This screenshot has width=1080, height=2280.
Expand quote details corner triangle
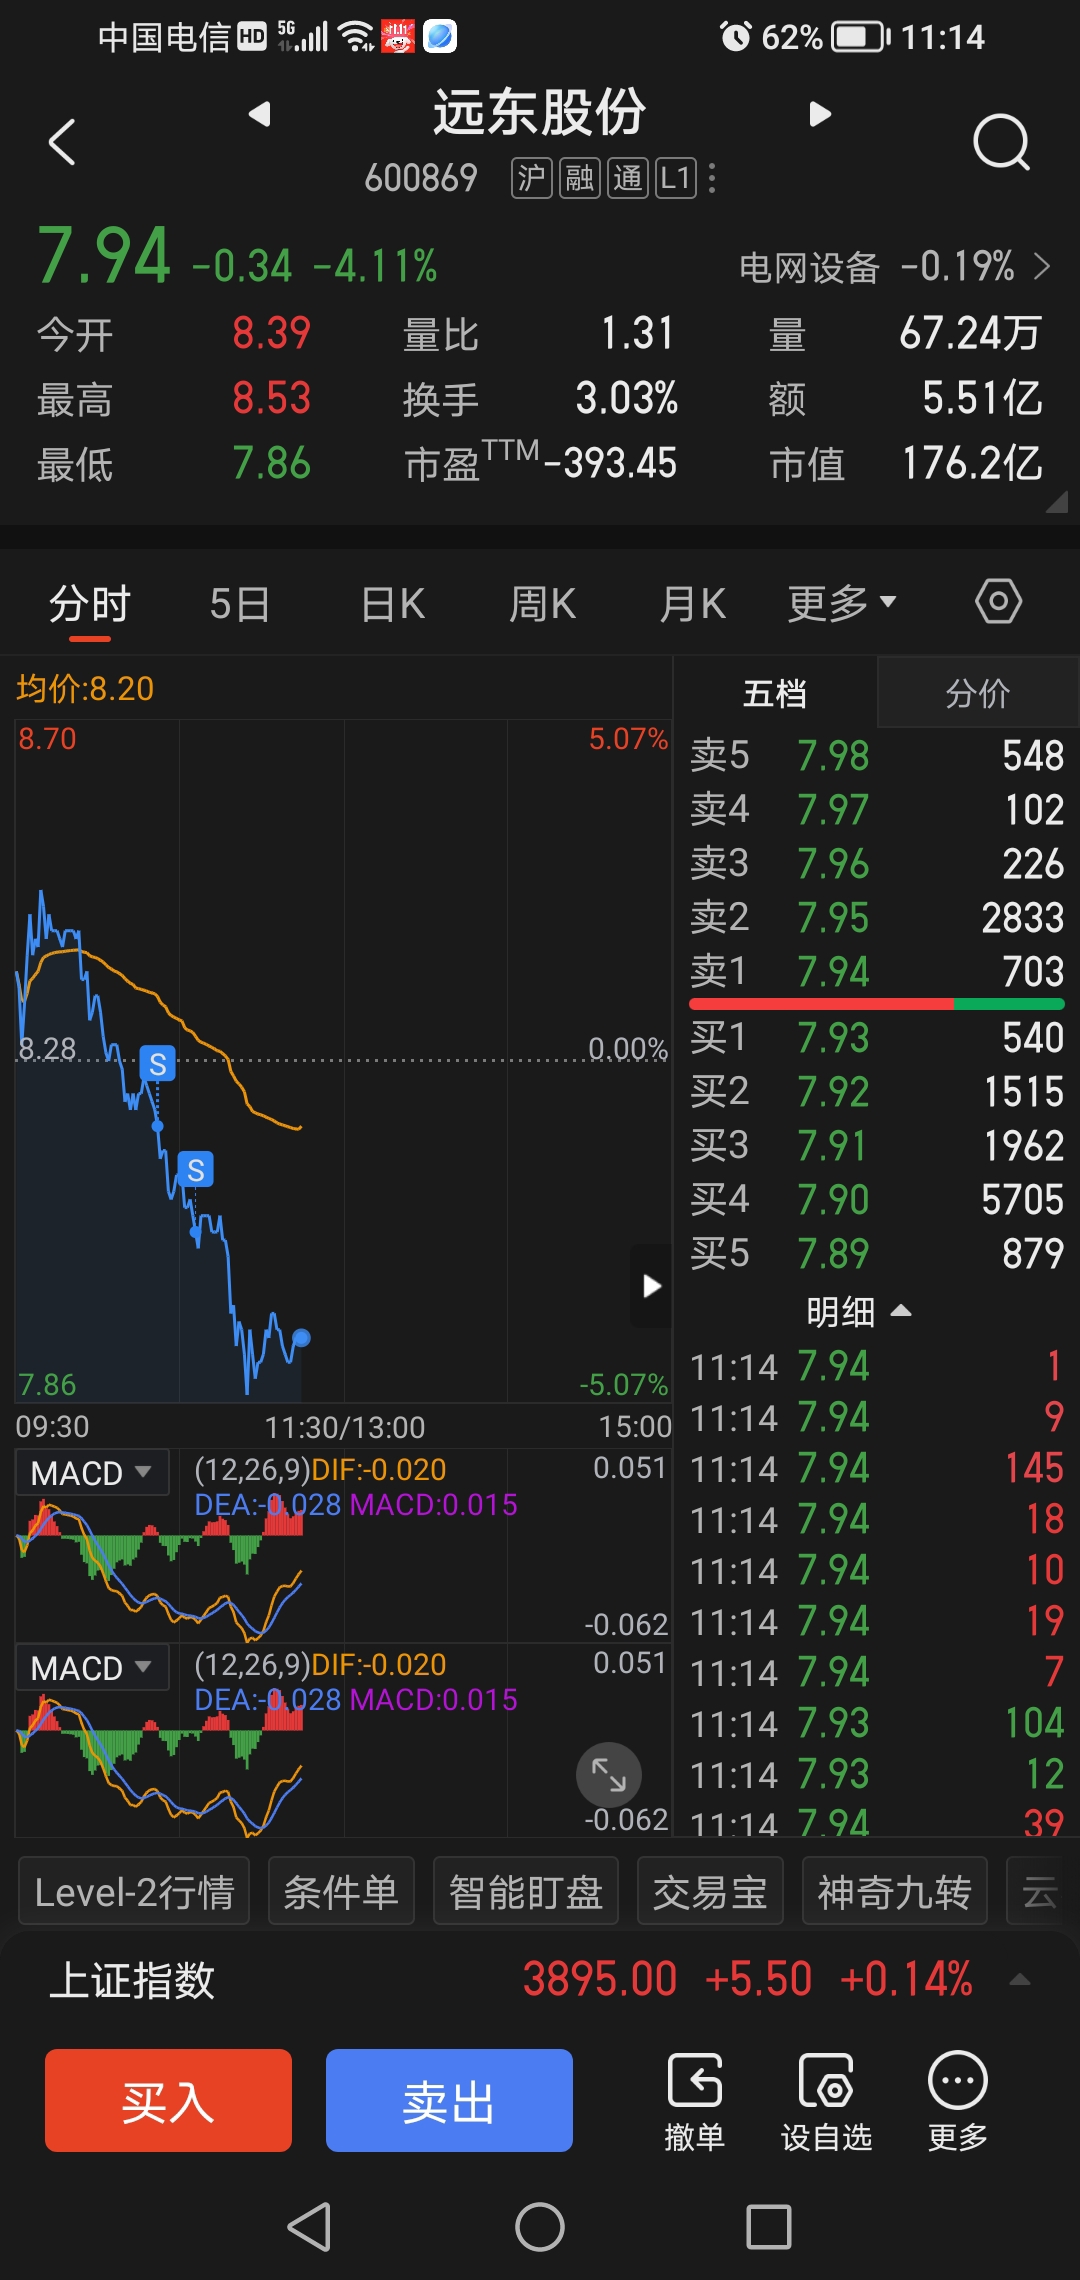[x=1056, y=502]
